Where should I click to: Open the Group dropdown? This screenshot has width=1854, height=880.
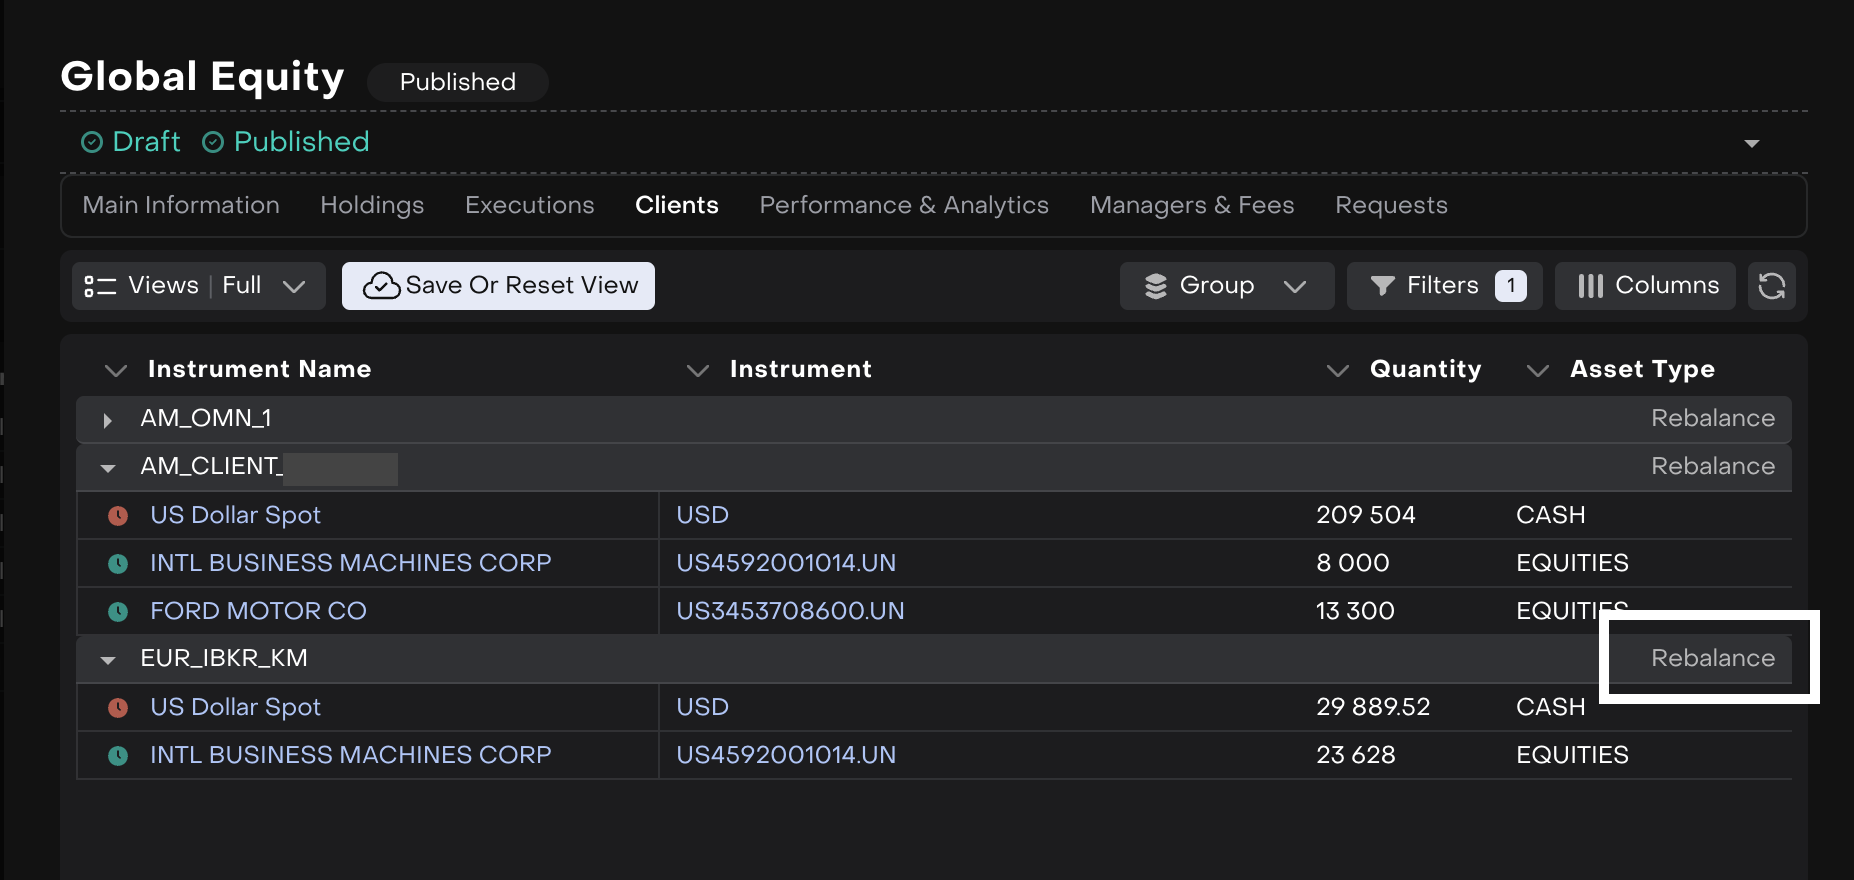pos(1294,286)
